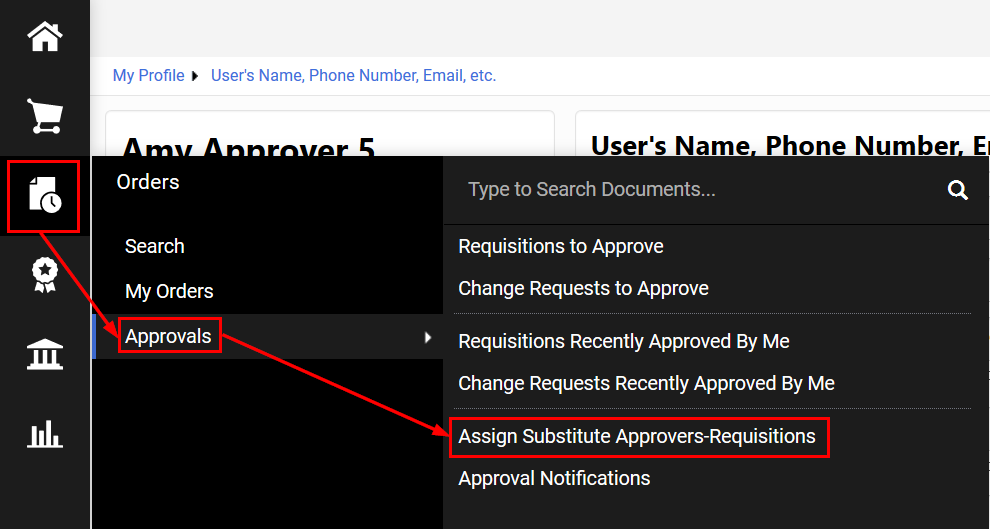Select Search in Orders menu

(154, 246)
